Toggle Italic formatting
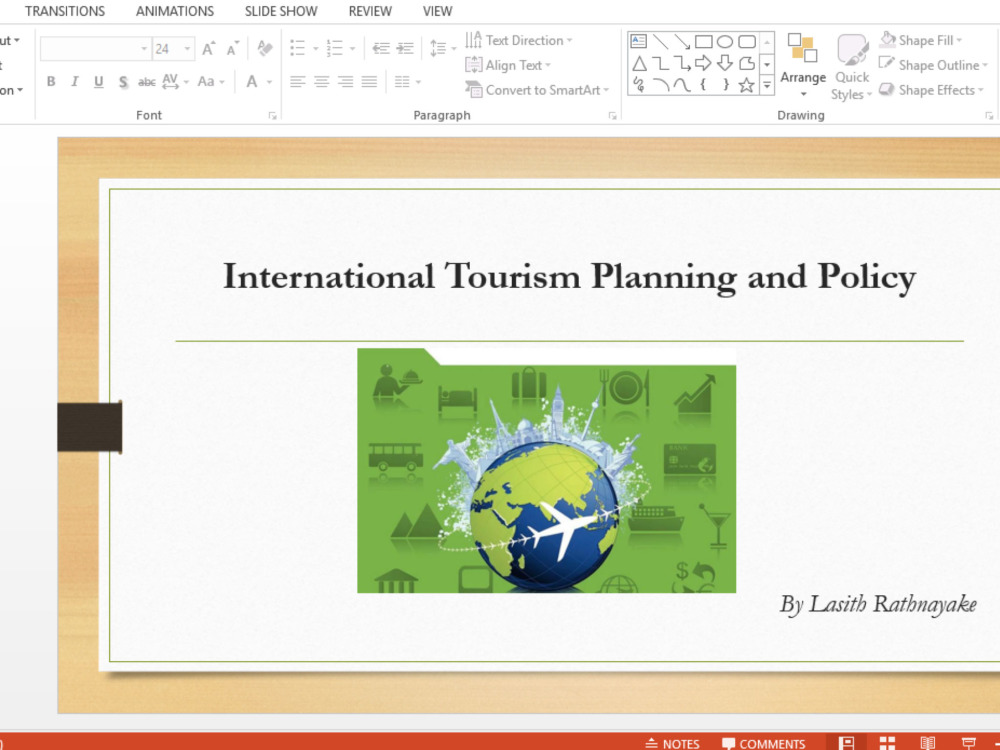 75,82
